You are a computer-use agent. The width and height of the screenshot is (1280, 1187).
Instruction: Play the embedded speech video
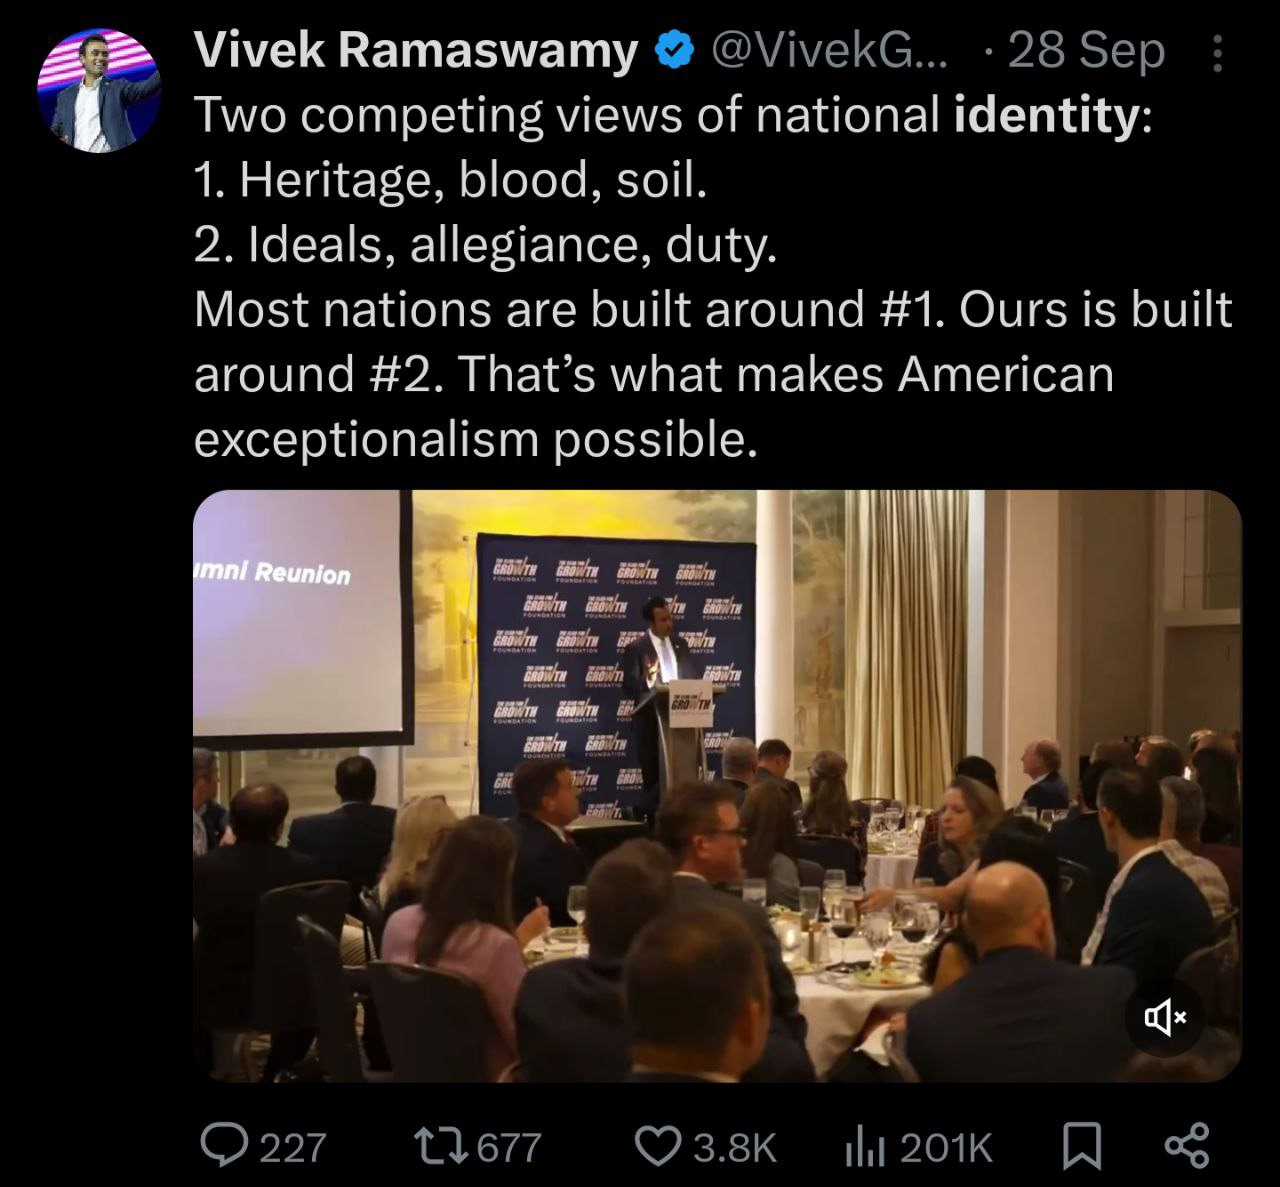(x=717, y=786)
